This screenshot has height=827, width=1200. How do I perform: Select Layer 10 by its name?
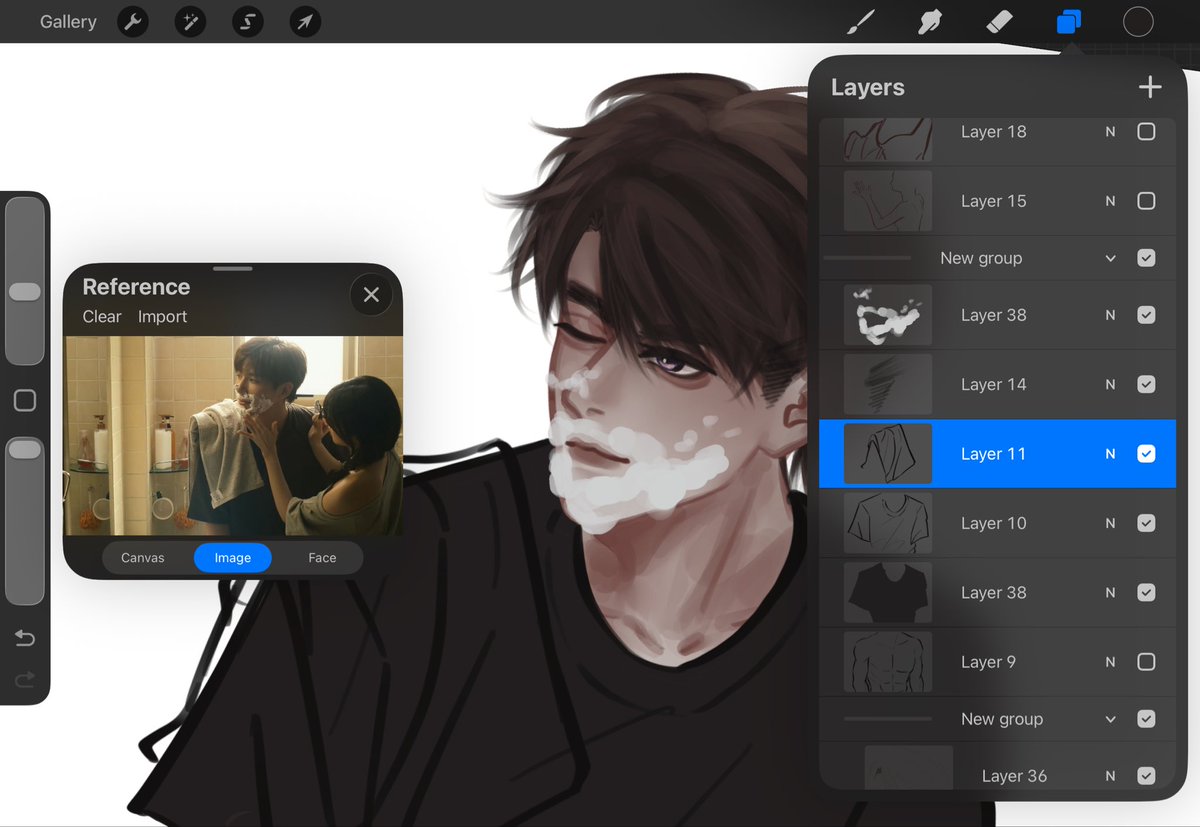pos(993,523)
